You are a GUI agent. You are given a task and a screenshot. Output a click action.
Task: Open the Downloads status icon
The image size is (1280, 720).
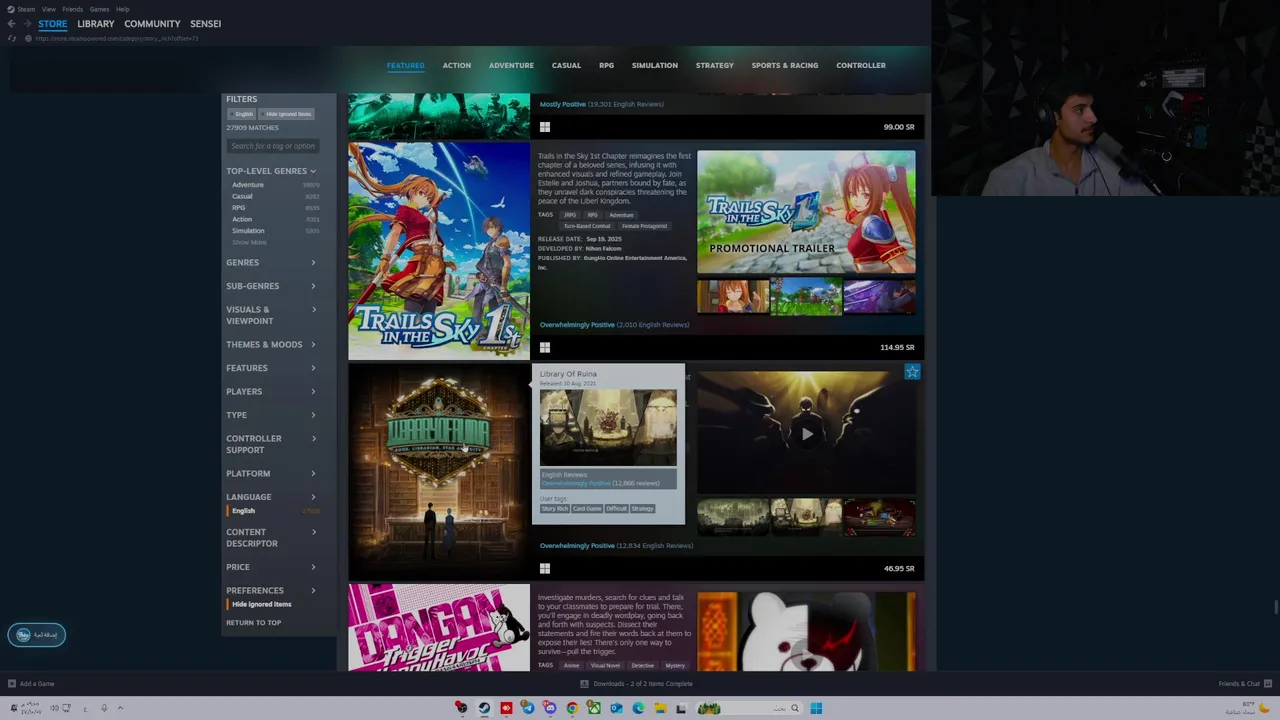pyautogui.click(x=584, y=684)
